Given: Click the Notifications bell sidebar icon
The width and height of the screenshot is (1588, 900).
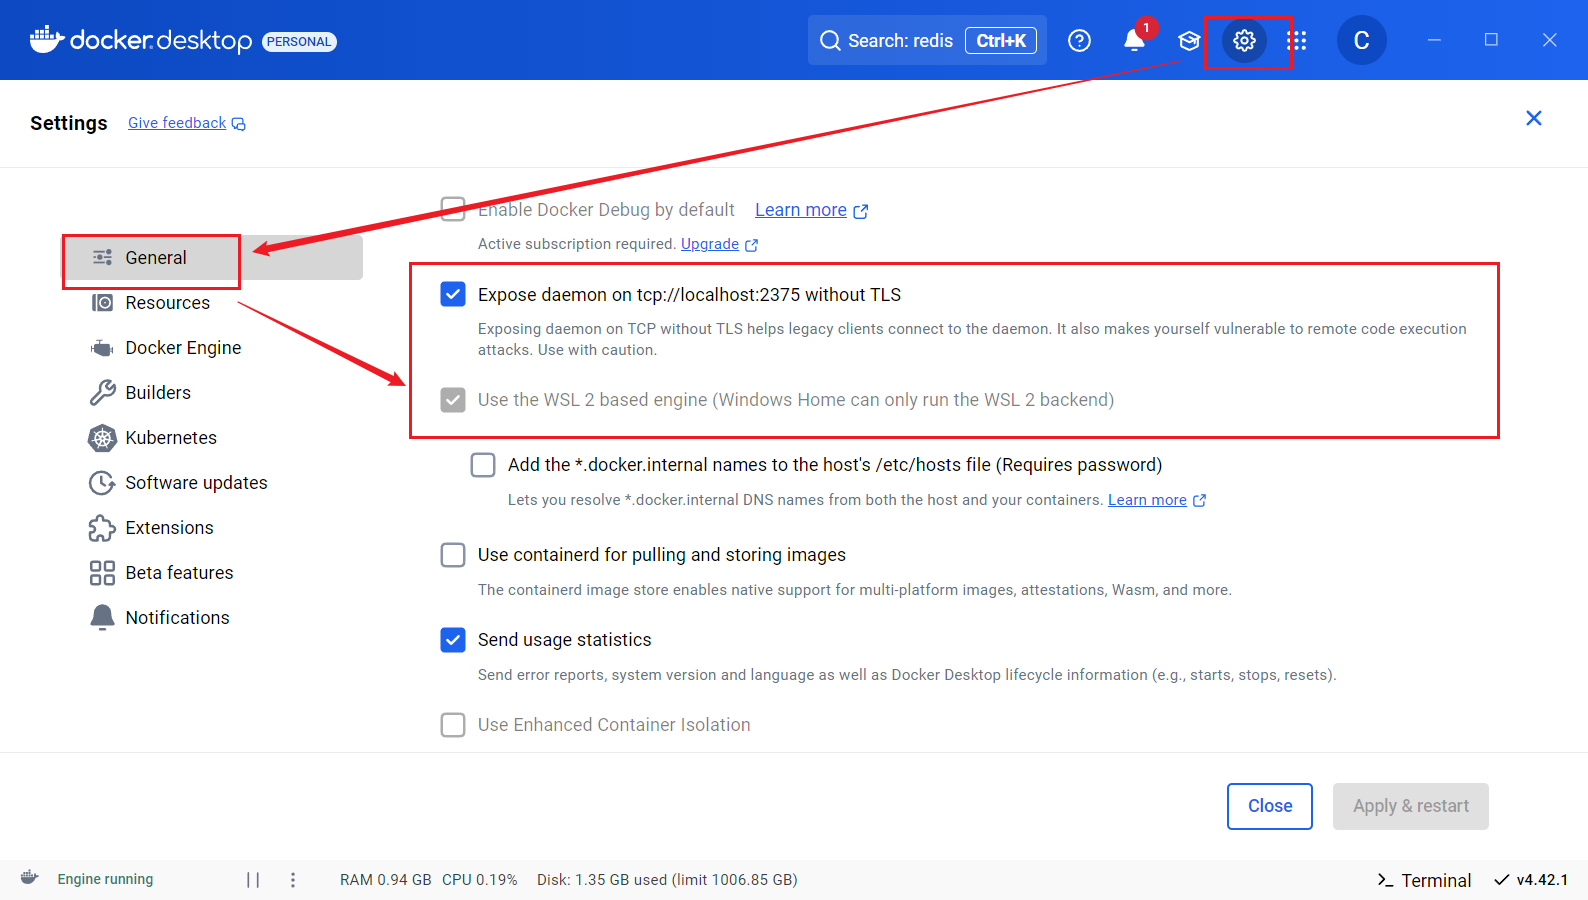Looking at the screenshot, I should tap(102, 618).
